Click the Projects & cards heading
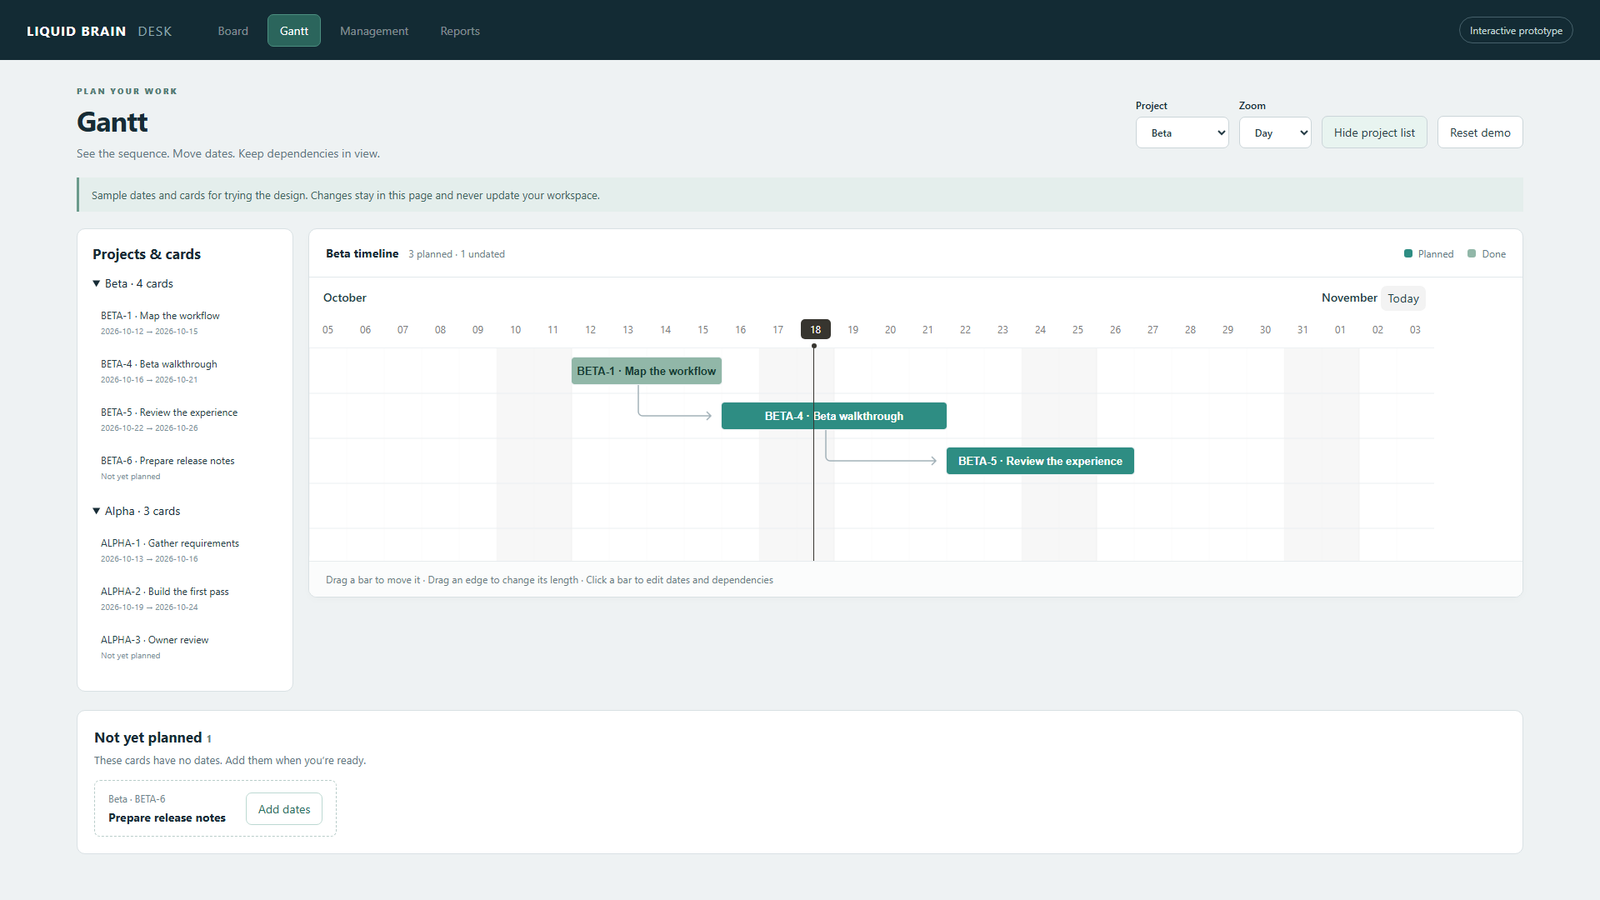 (147, 254)
